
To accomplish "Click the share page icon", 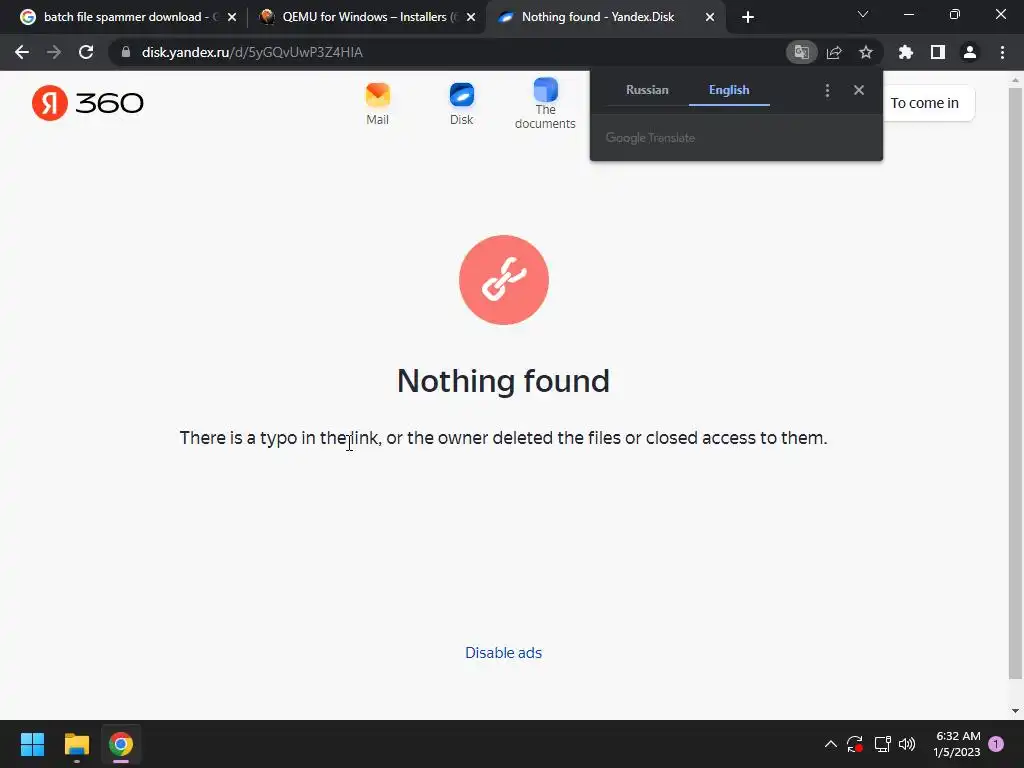I will 834,52.
